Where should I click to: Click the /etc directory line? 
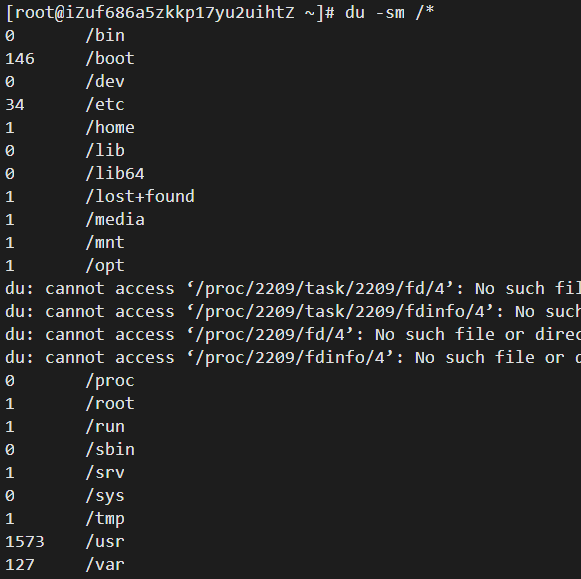65,104
